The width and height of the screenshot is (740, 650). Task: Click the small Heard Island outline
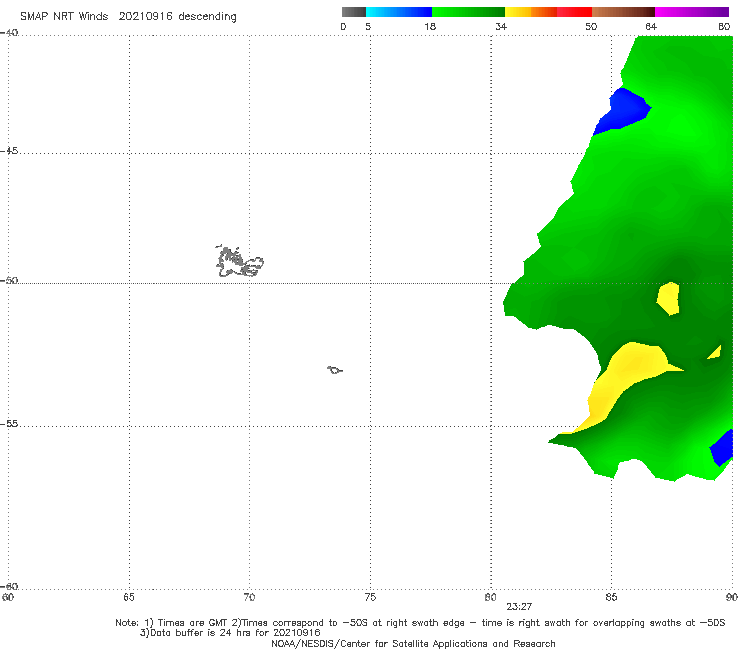(335, 370)
